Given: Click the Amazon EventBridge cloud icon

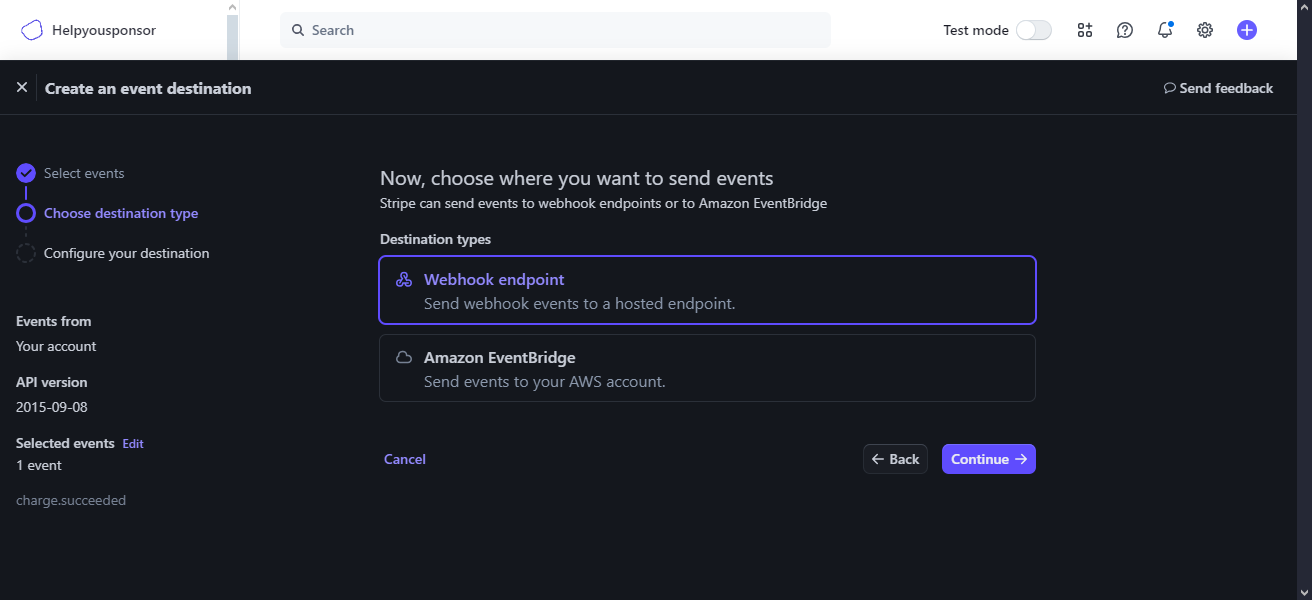Looking at the screenshot, I should point(404,357).
